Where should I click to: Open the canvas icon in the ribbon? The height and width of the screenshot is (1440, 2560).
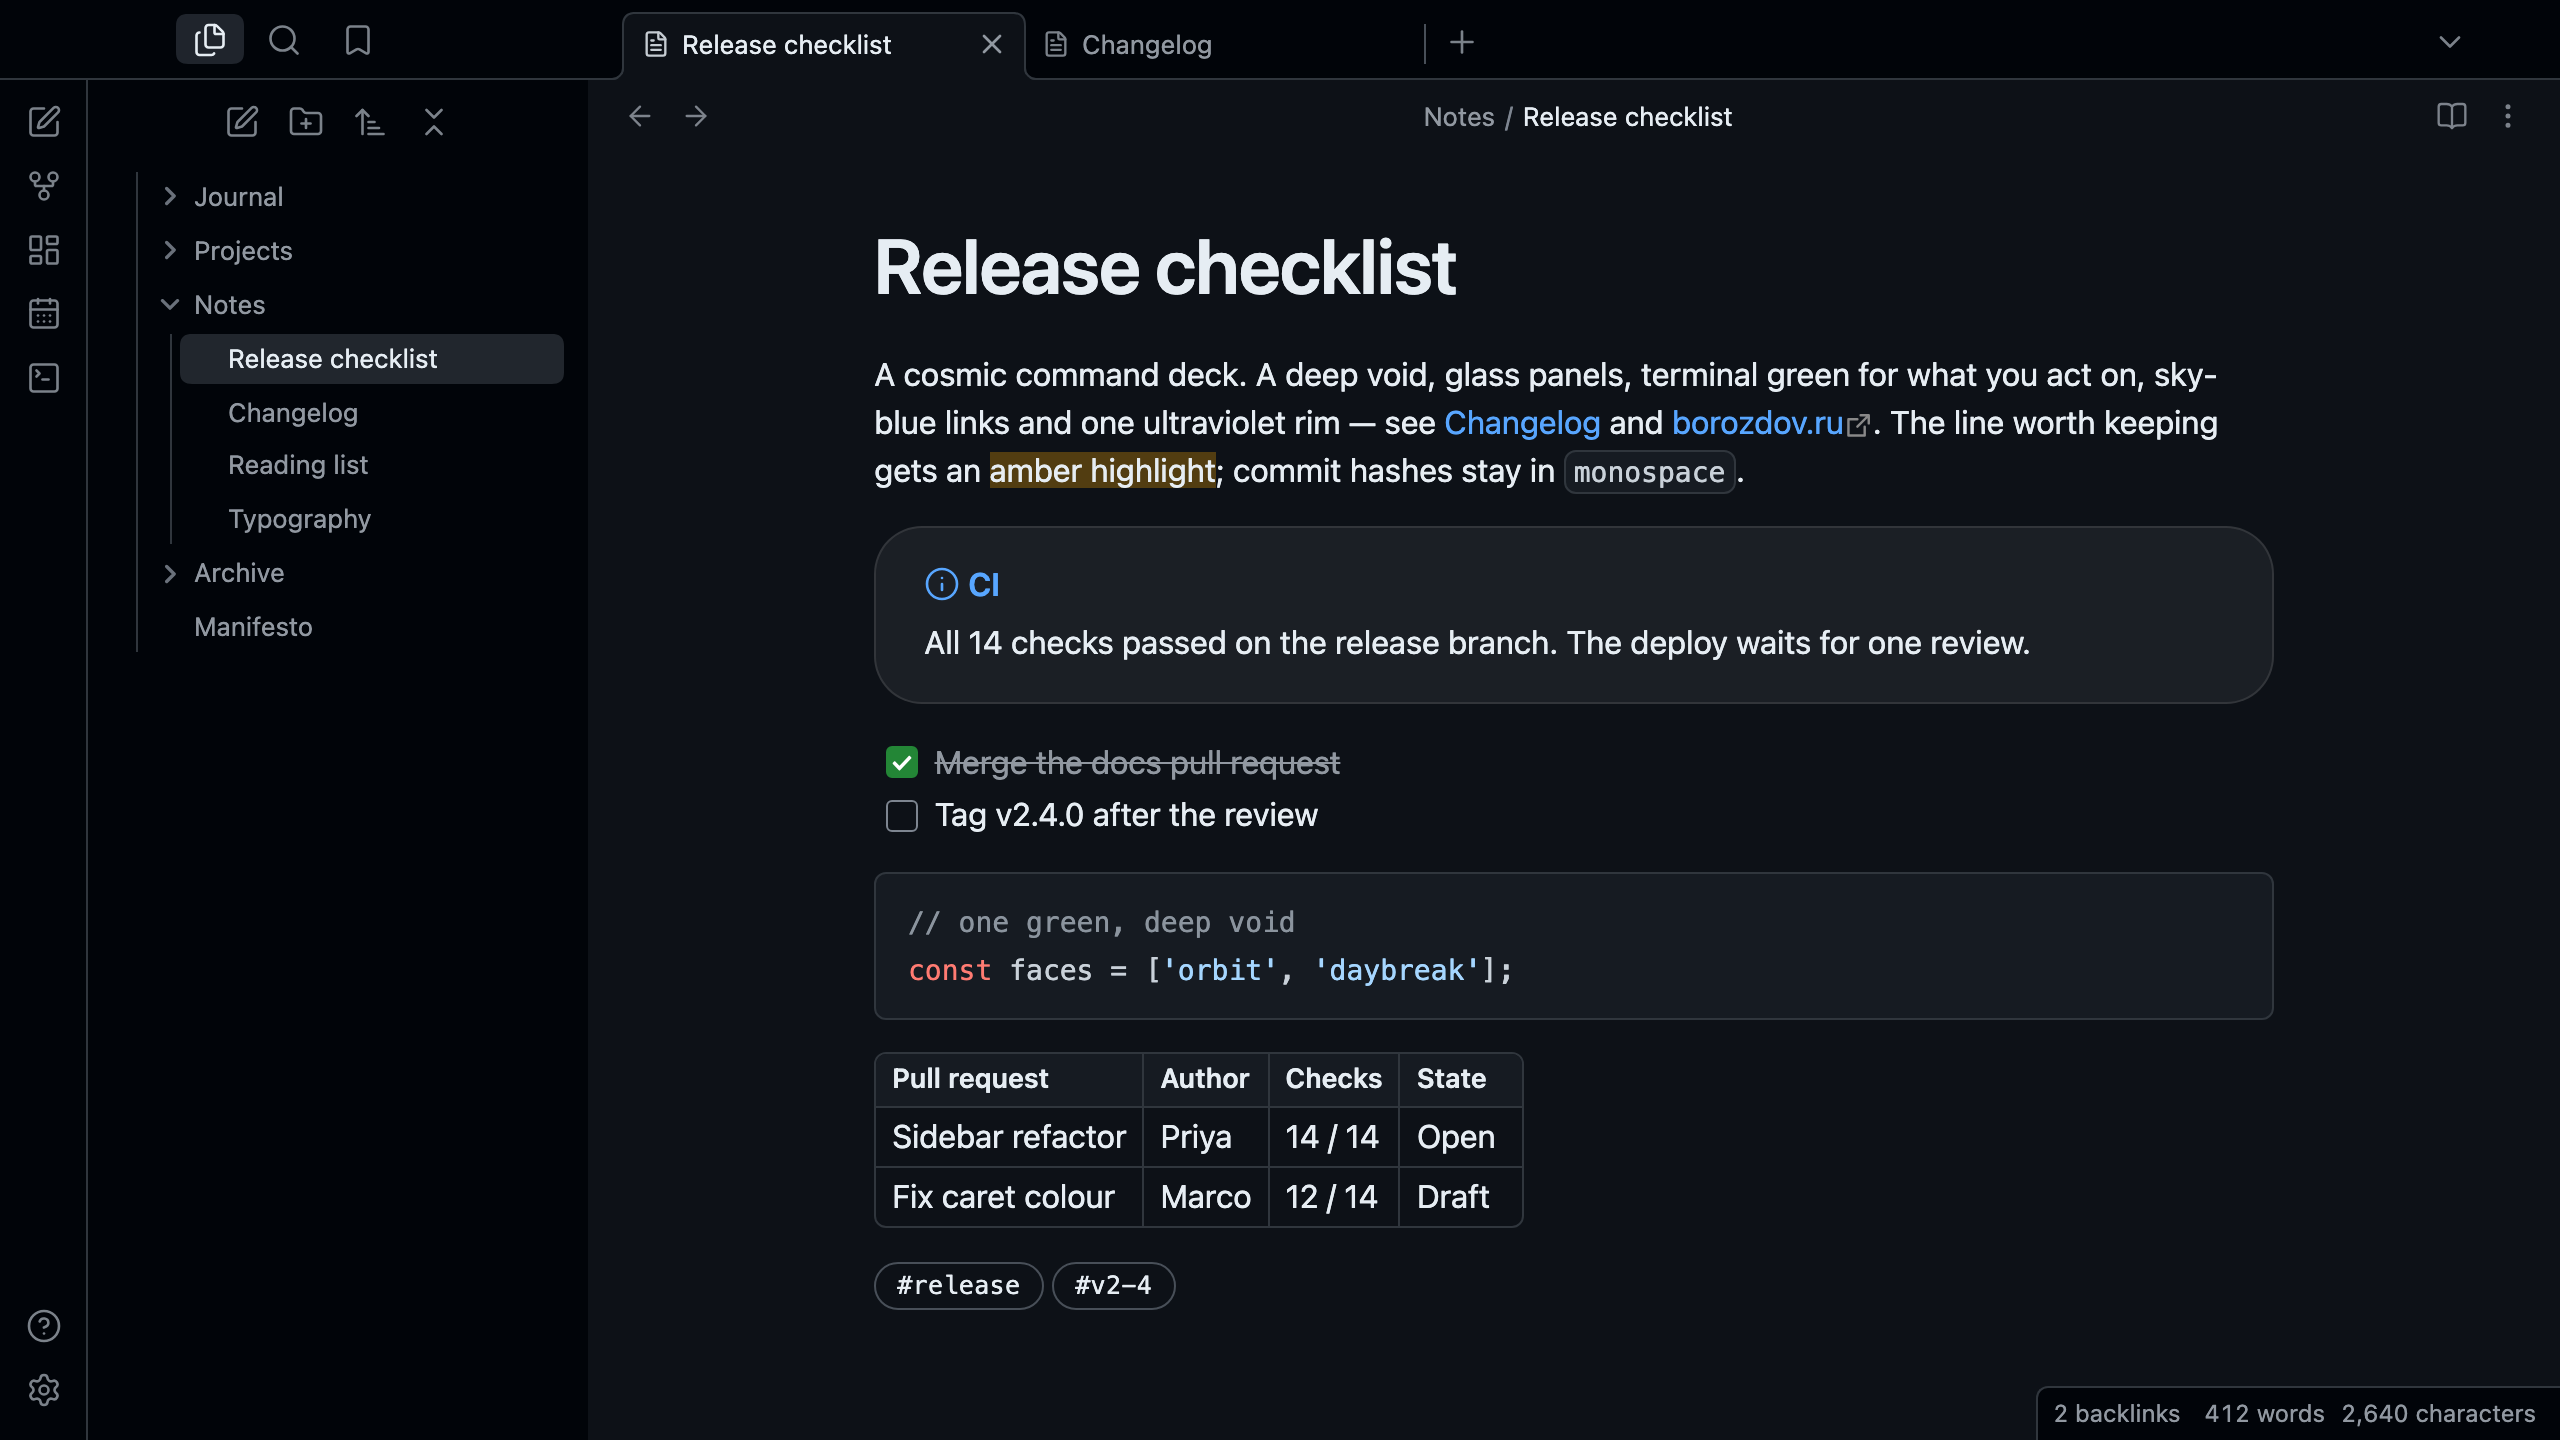[x=44, y=250]
